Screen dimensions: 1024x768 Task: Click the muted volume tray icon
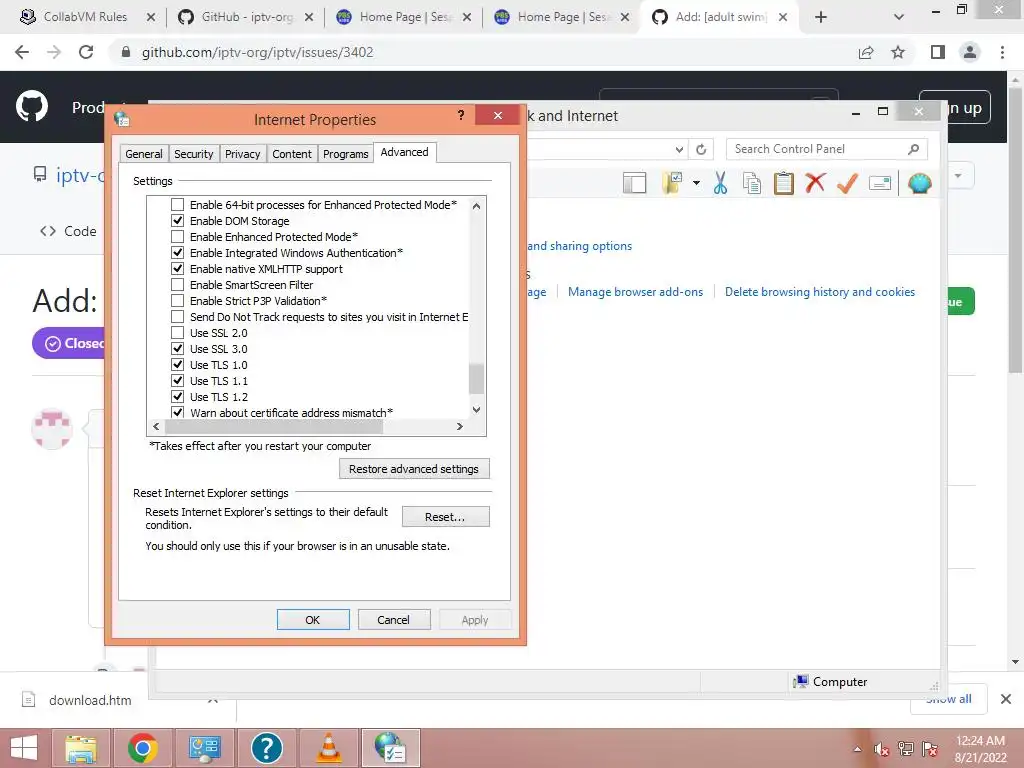[882, 749]
